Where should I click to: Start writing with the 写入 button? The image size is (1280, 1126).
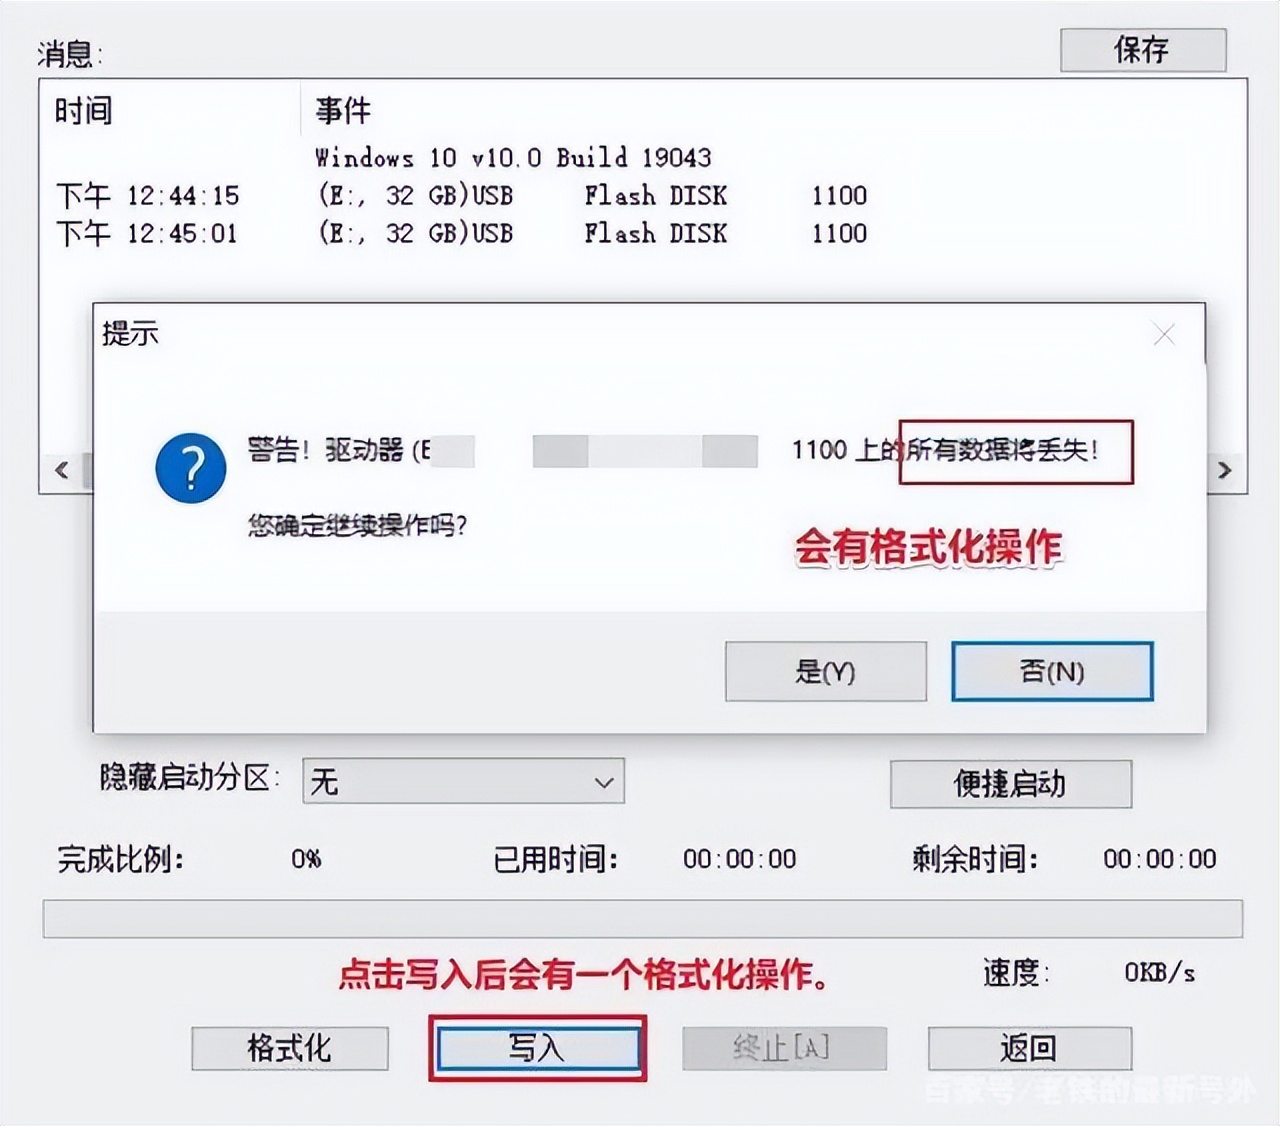(538, 1048)
